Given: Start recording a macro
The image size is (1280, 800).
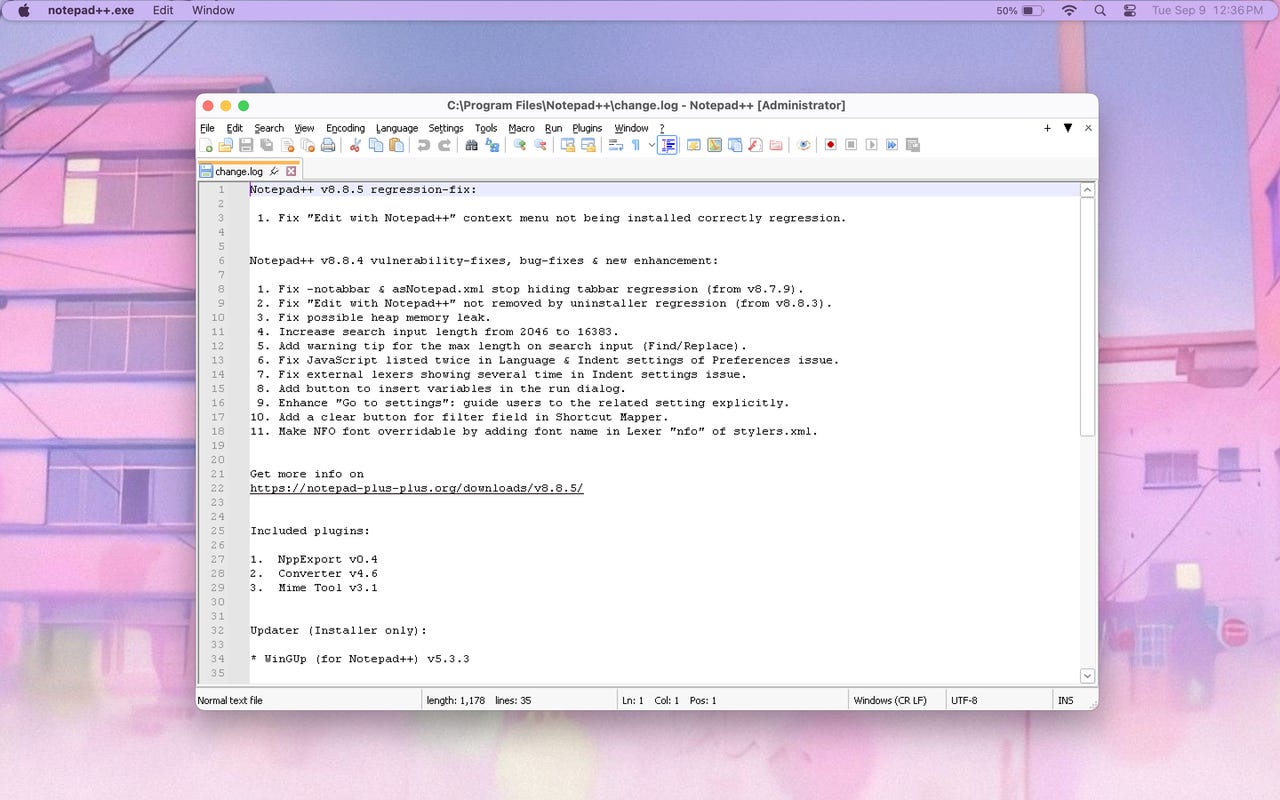Looking at the screenshot, I should pos(830,145).
